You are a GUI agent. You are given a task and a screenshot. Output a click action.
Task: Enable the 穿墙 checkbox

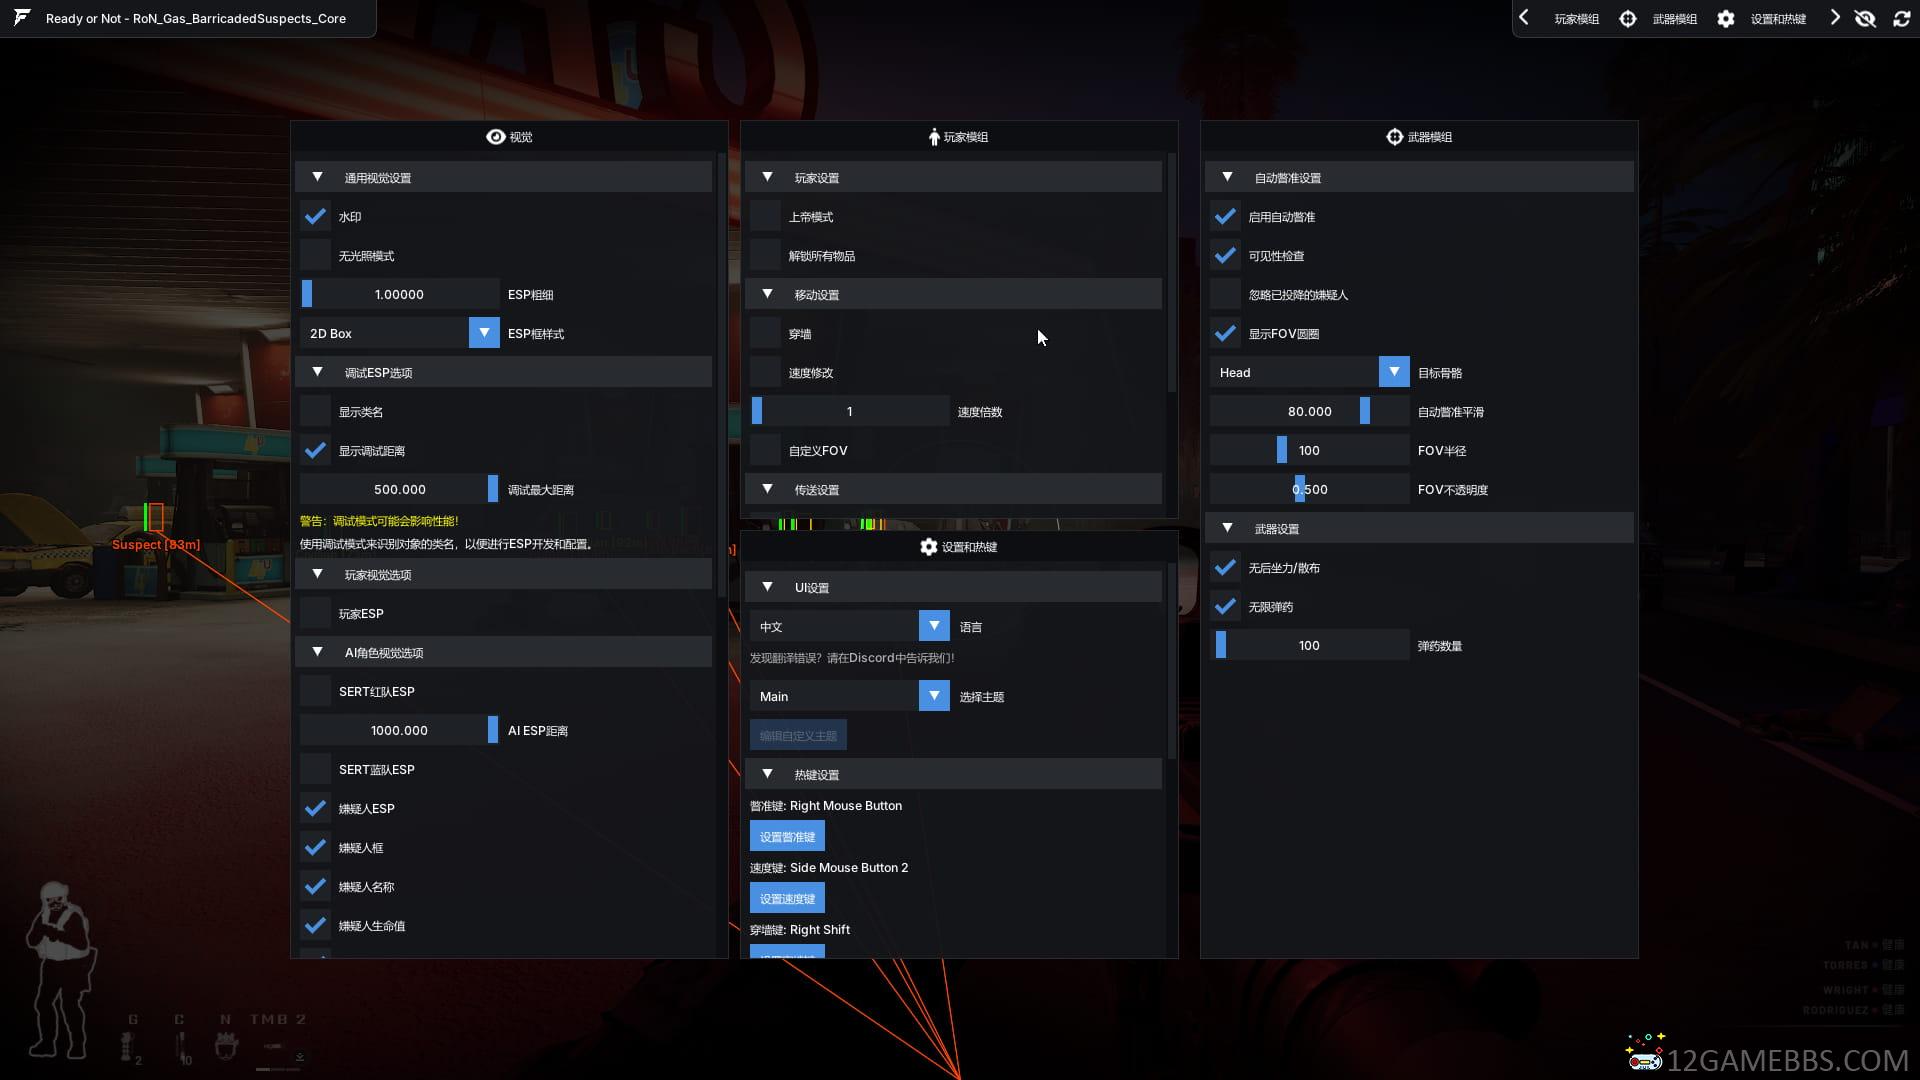pos(765,333)
